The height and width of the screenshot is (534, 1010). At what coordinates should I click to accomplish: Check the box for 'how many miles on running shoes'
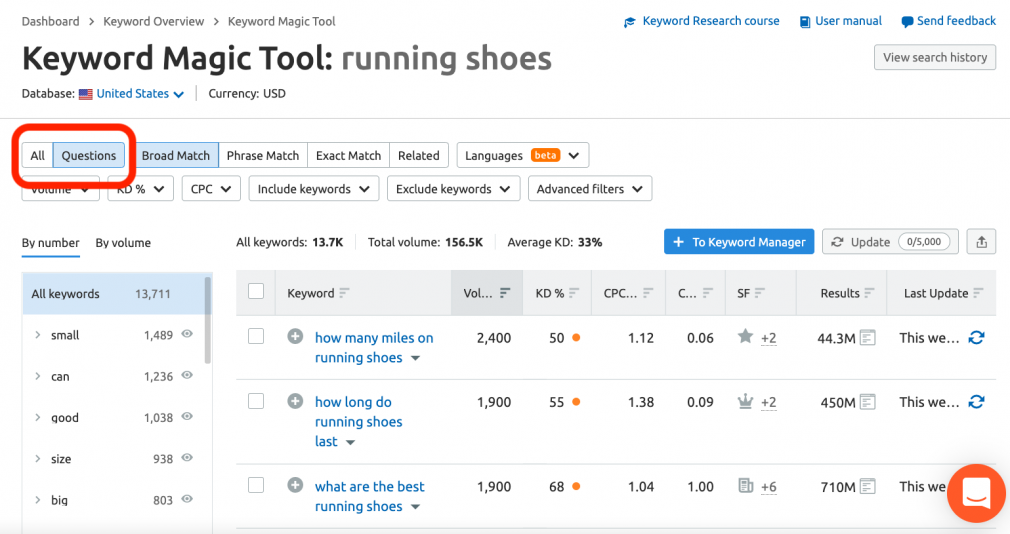click(x=256, y=337)
